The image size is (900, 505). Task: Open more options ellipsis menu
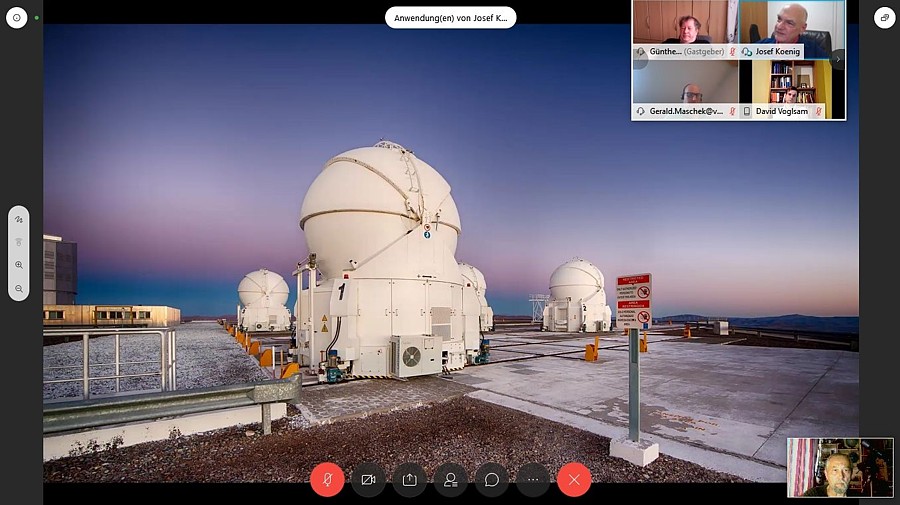pyautogui.click(x=532, y=479)
